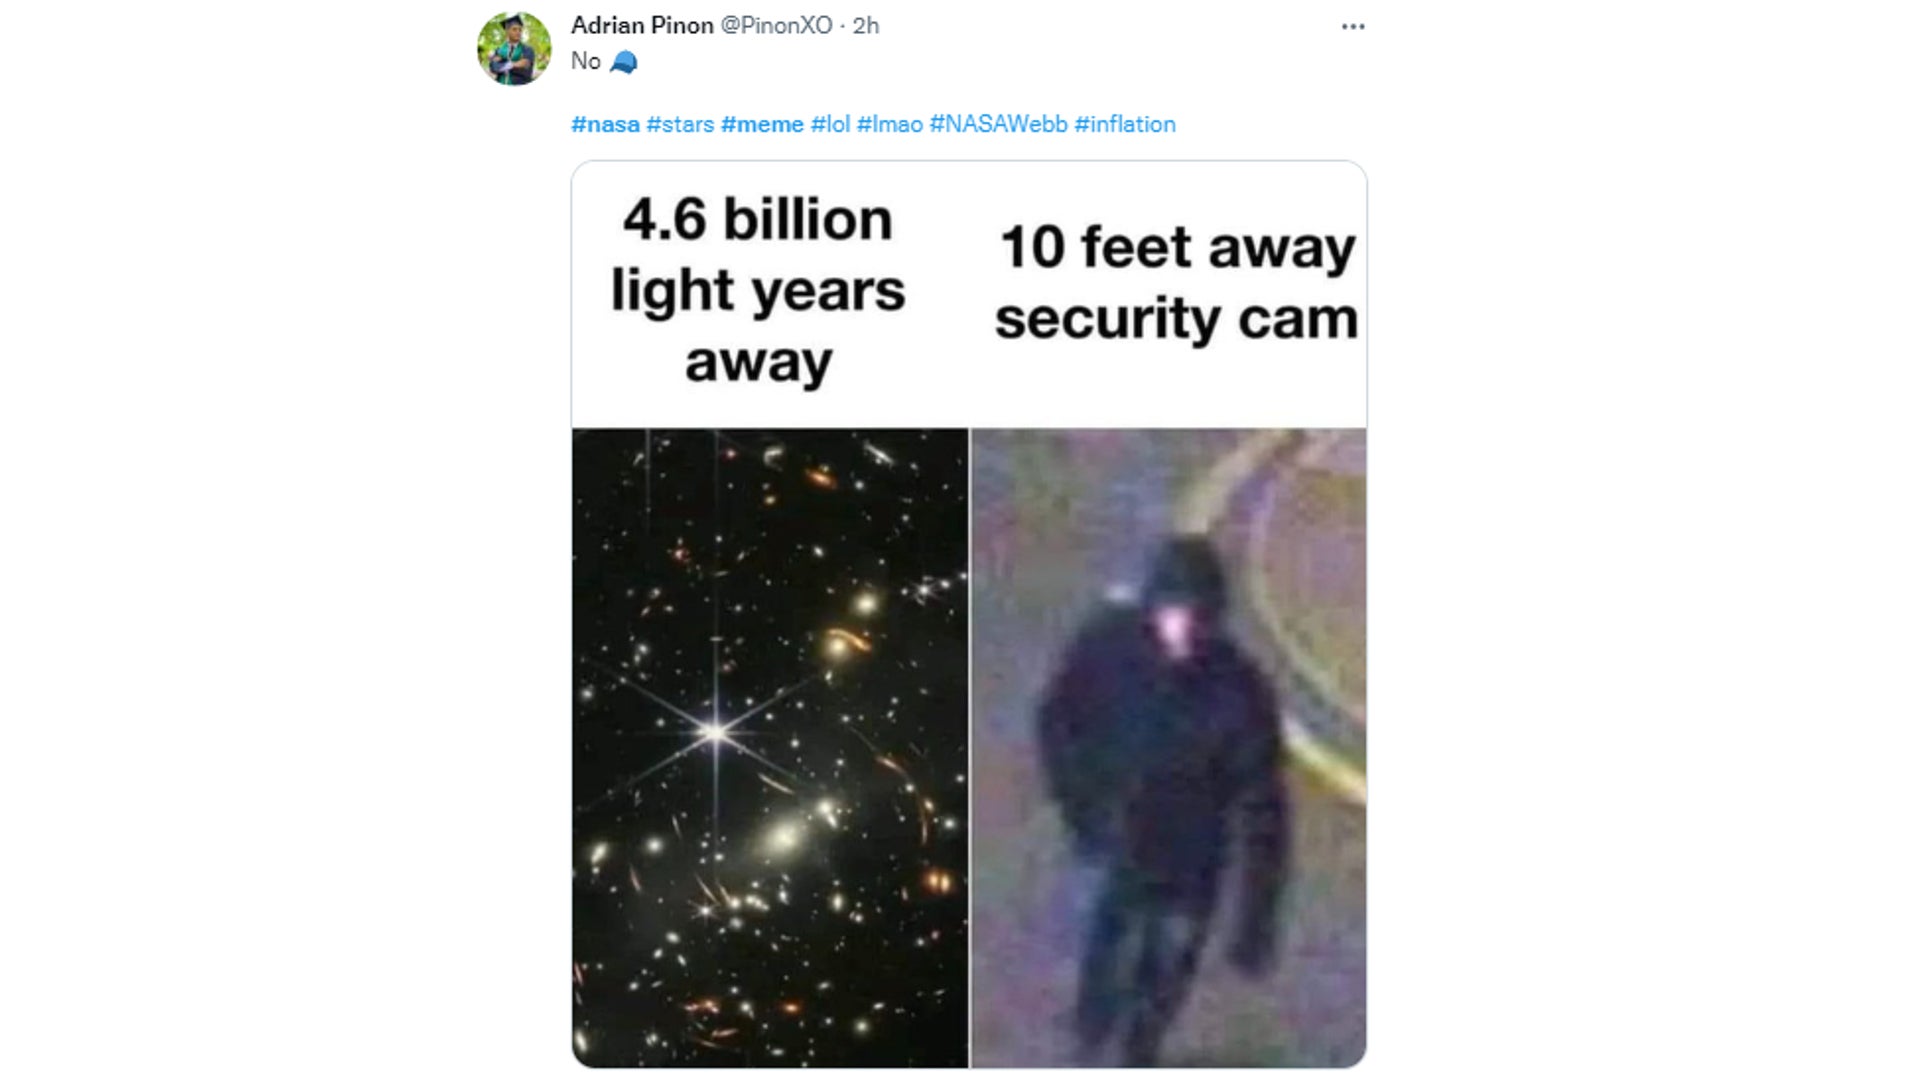
Task: Click the tweet text 'No'
Action: click(586, 62)
